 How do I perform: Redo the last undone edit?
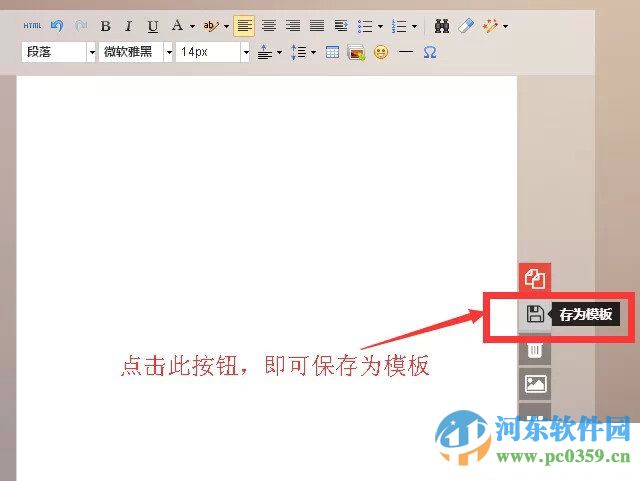point(81,26)
